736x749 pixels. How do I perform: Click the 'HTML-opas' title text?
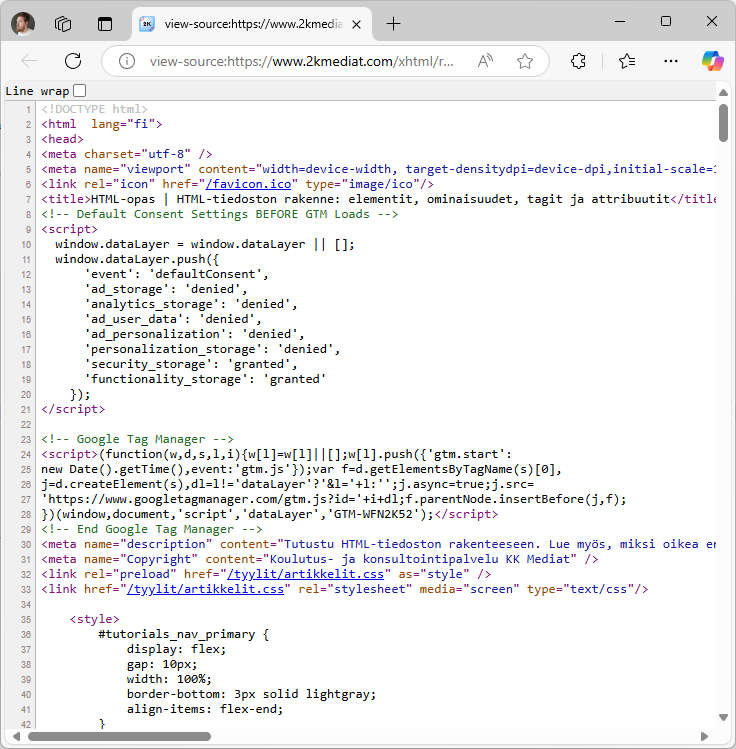123,199
